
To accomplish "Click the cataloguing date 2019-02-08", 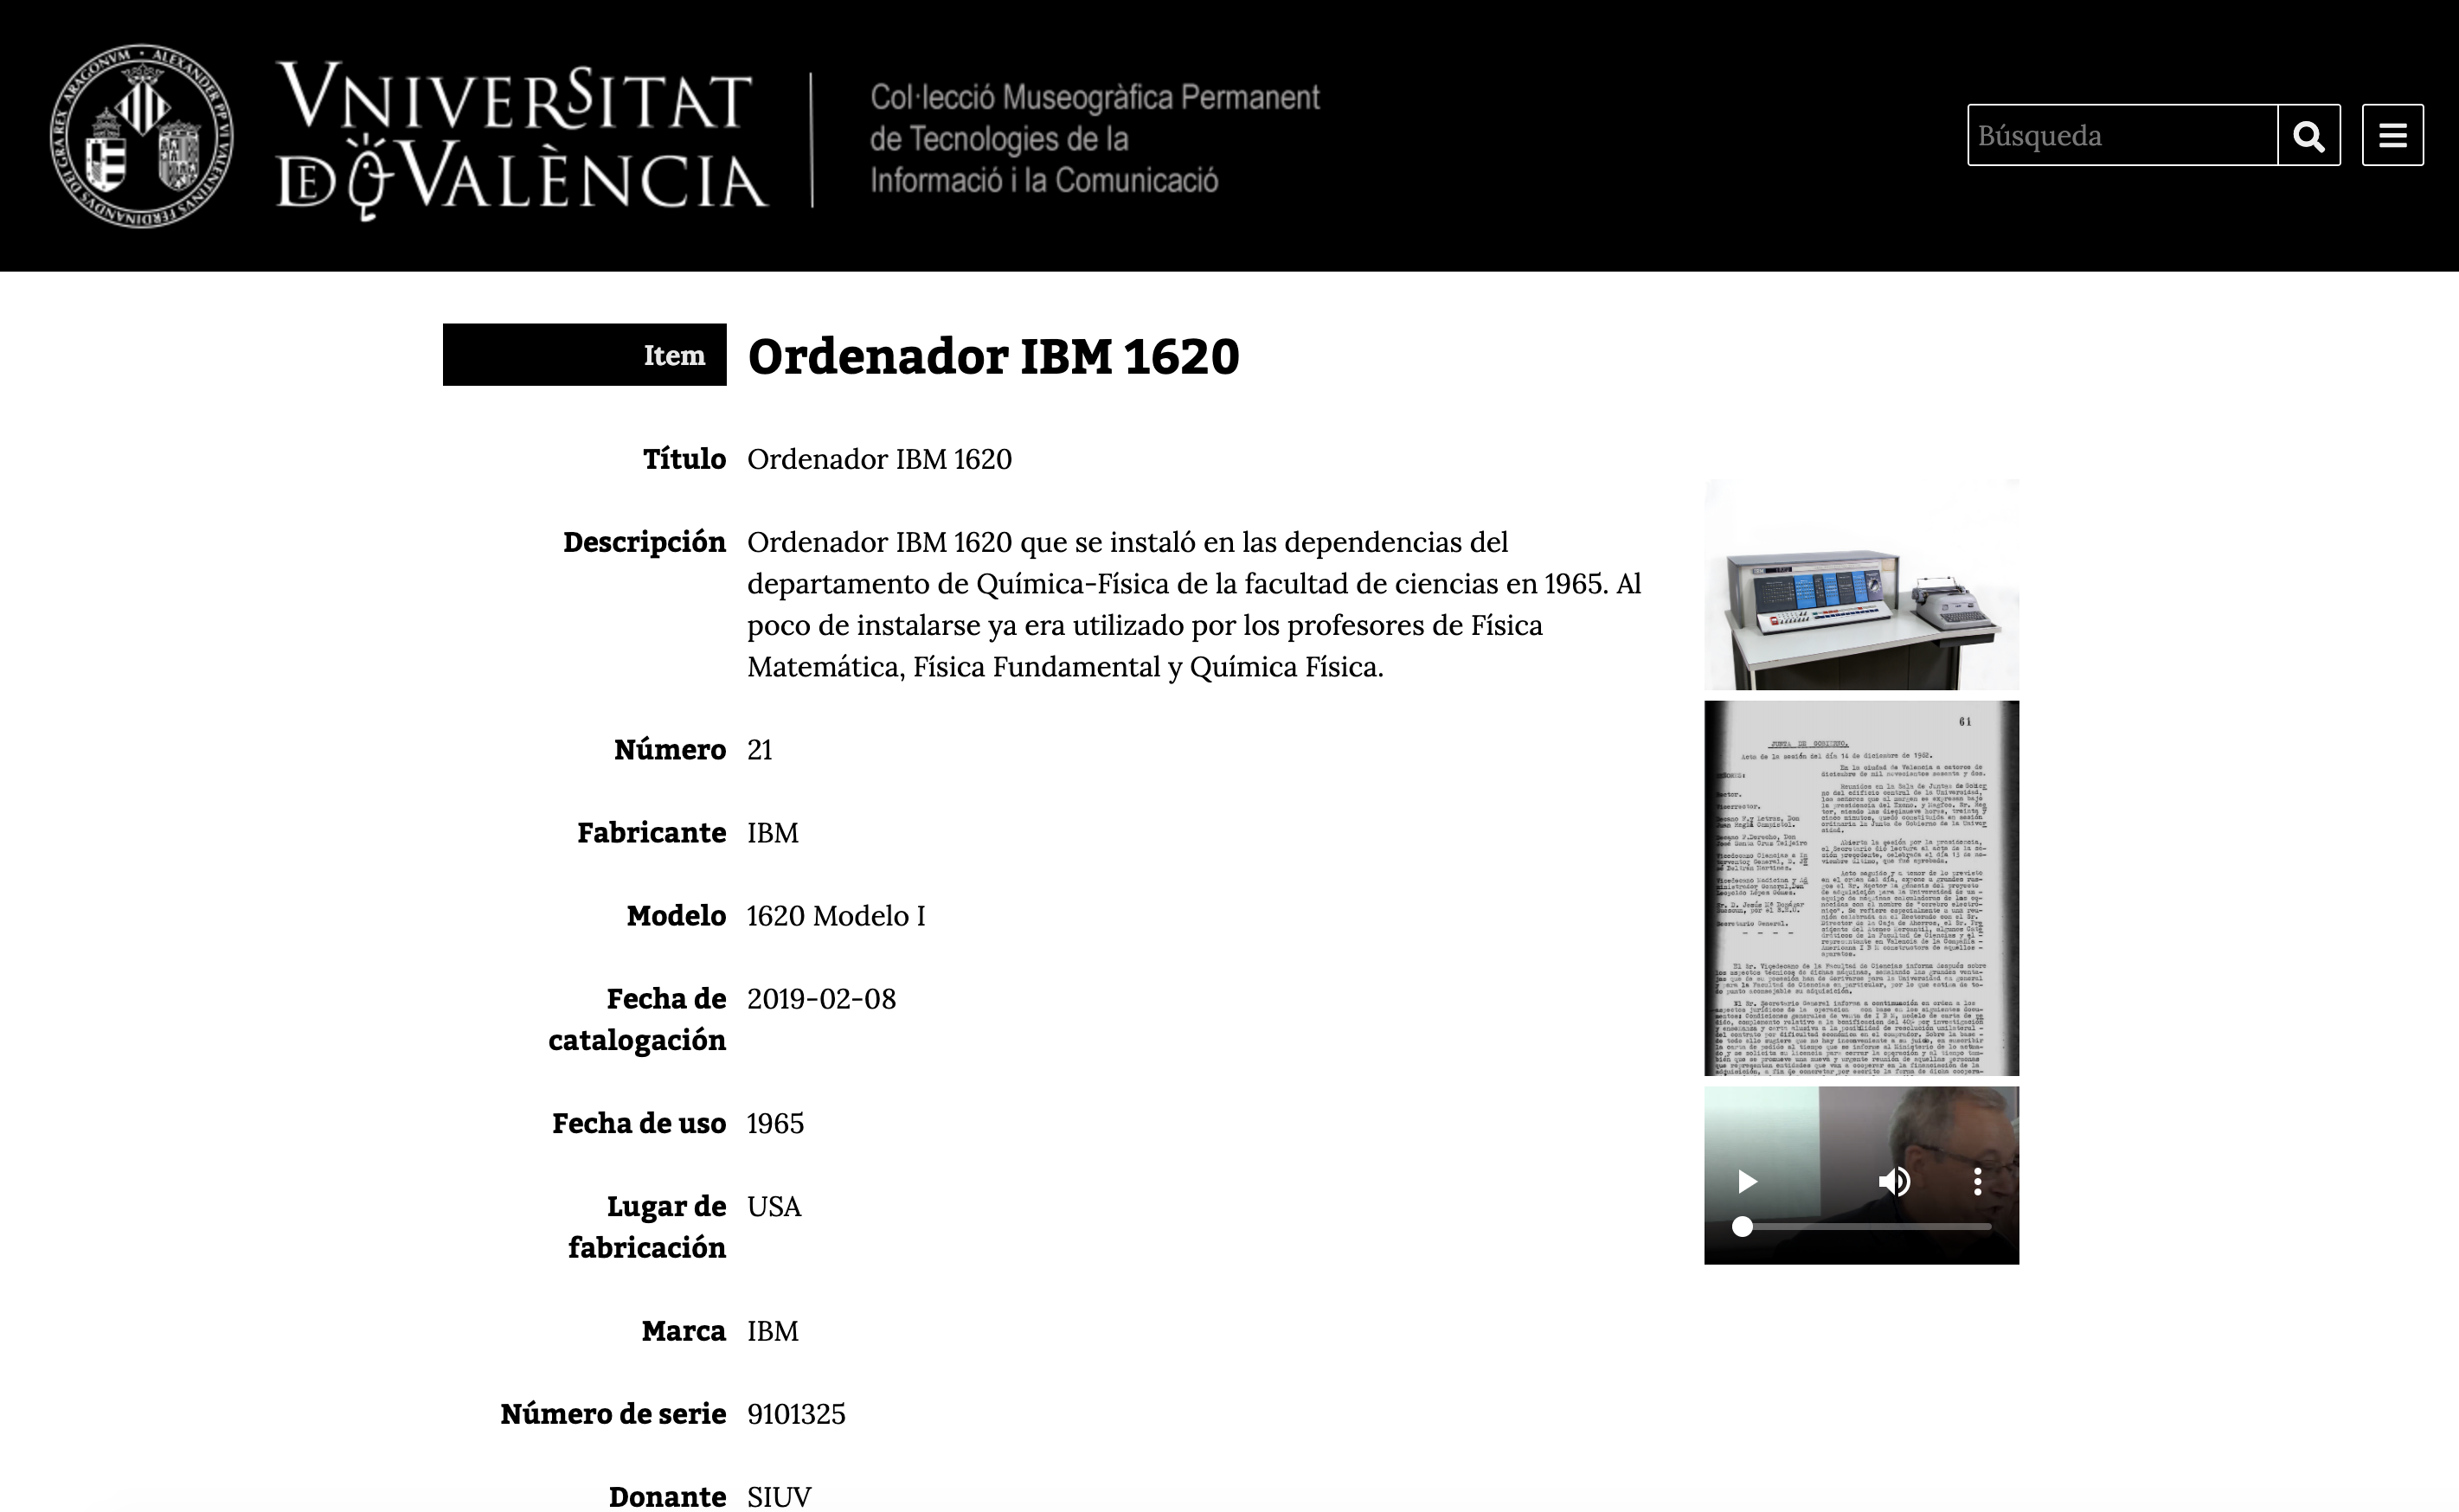I will click(x=821, y=999).
